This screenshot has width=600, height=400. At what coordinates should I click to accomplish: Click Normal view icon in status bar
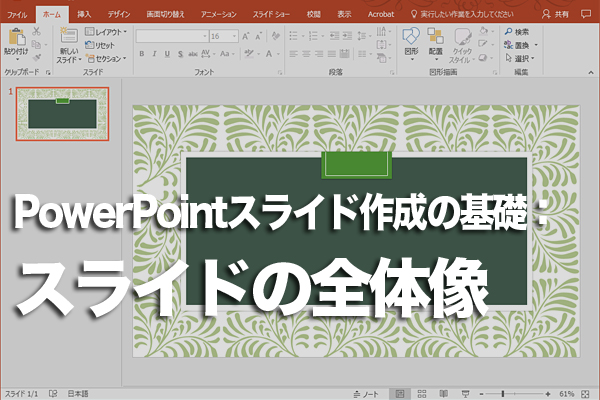(400, 393)
